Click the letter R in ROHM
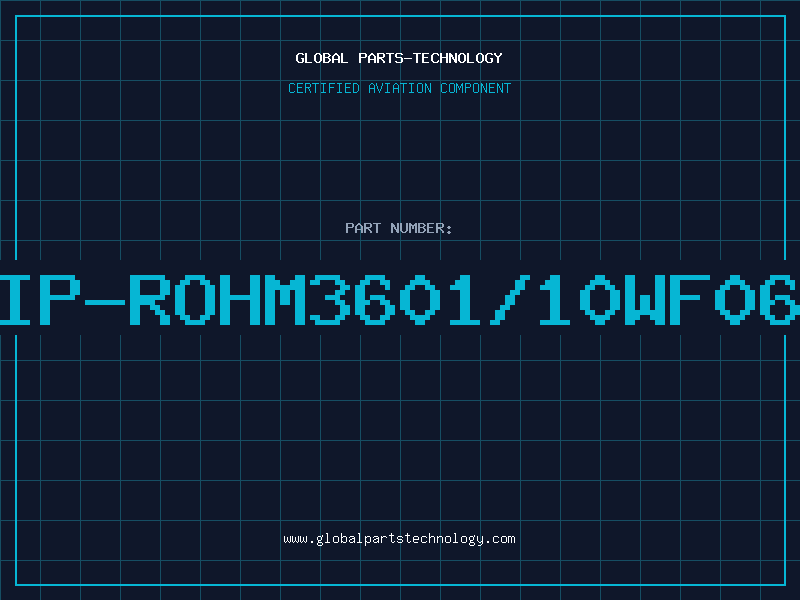The width and height of the screenshot is (800, 600). tap(149, 299)
